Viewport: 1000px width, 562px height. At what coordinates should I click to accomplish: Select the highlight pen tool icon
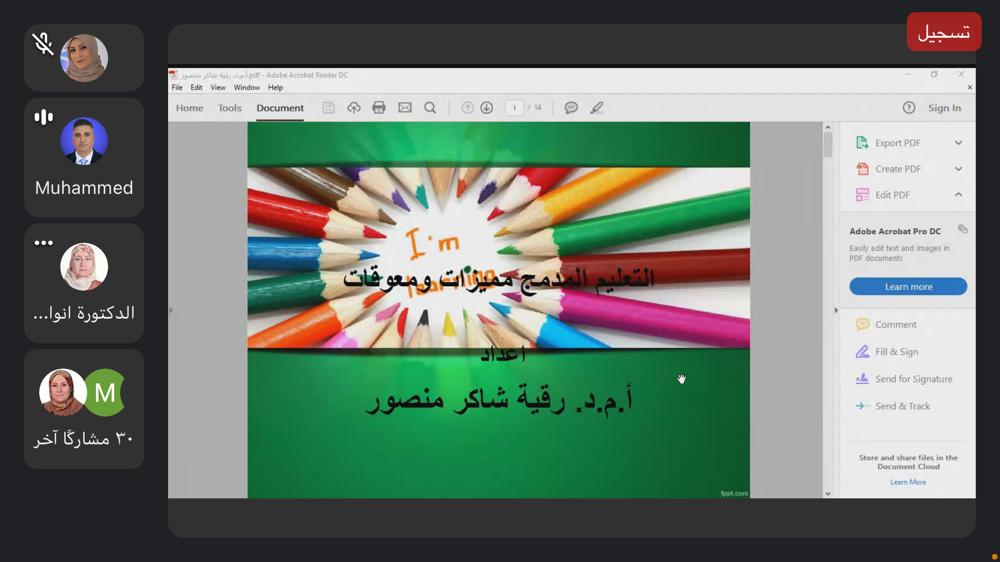[597, 108]
